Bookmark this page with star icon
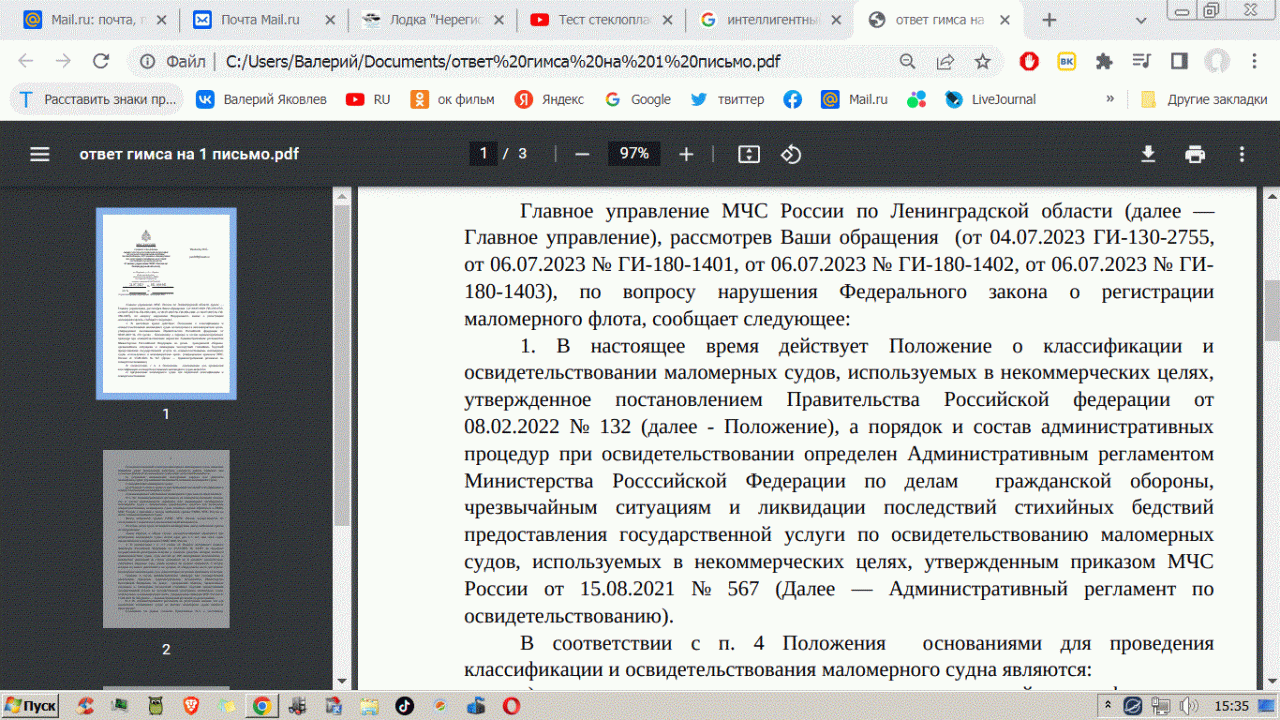 click(x=982, y=62)
